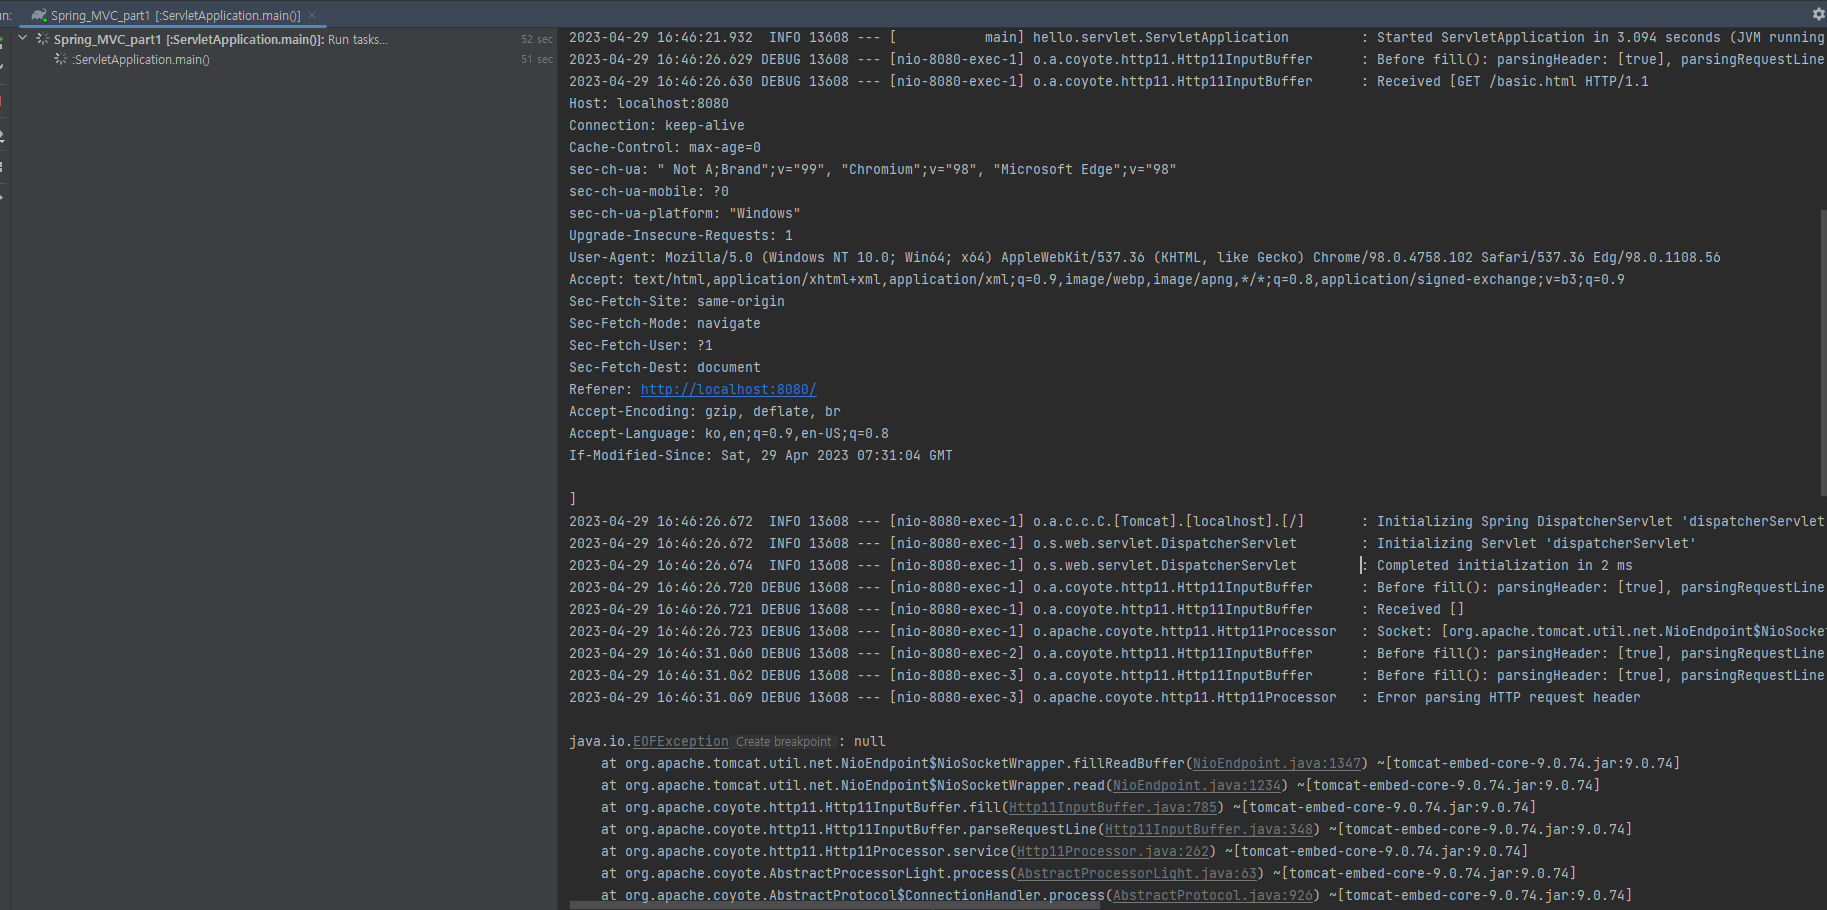The image size is (1827, 910).
Task: Click 'Started ServletApplication in 3.094 seconds' message
Action: click(1600, 37)
